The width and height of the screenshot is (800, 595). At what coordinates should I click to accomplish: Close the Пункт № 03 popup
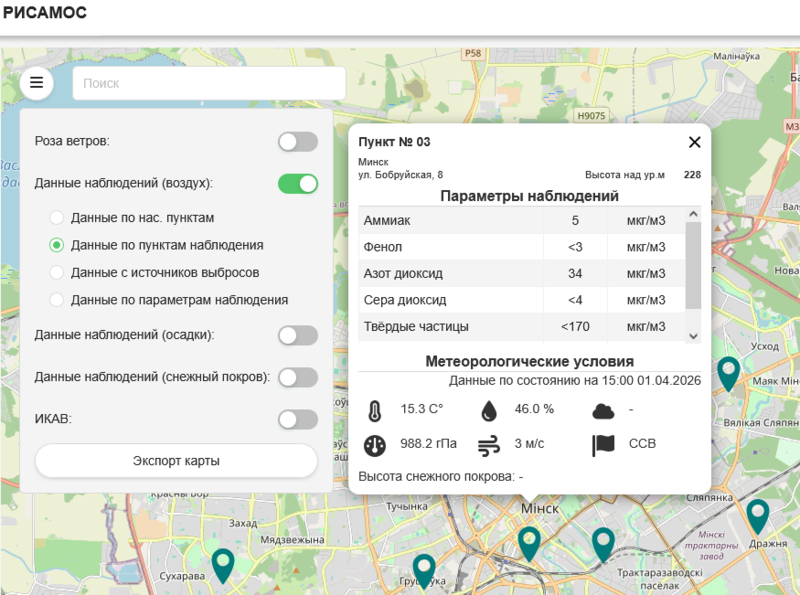(x=695, y=142)
